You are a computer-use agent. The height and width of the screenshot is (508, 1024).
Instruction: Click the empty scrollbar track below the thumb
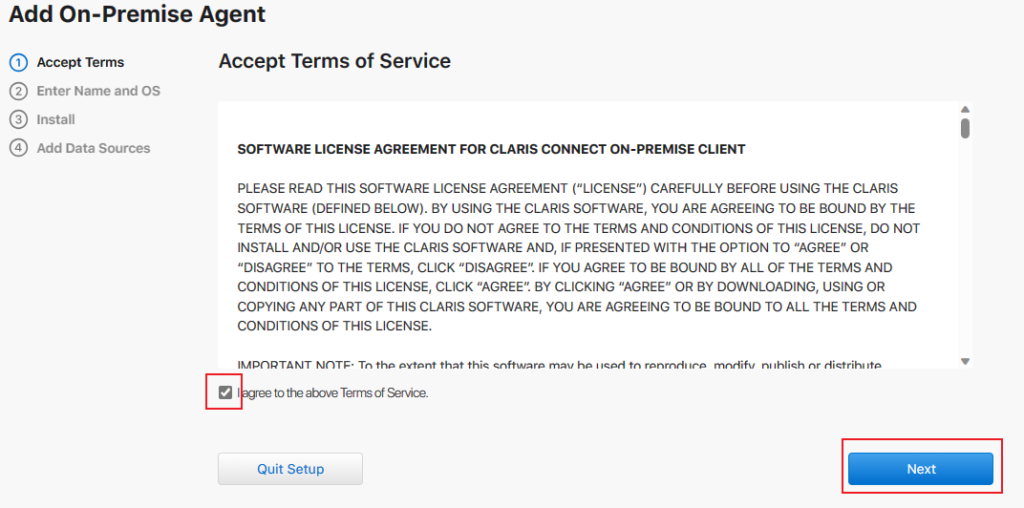[x=965, y=250]
